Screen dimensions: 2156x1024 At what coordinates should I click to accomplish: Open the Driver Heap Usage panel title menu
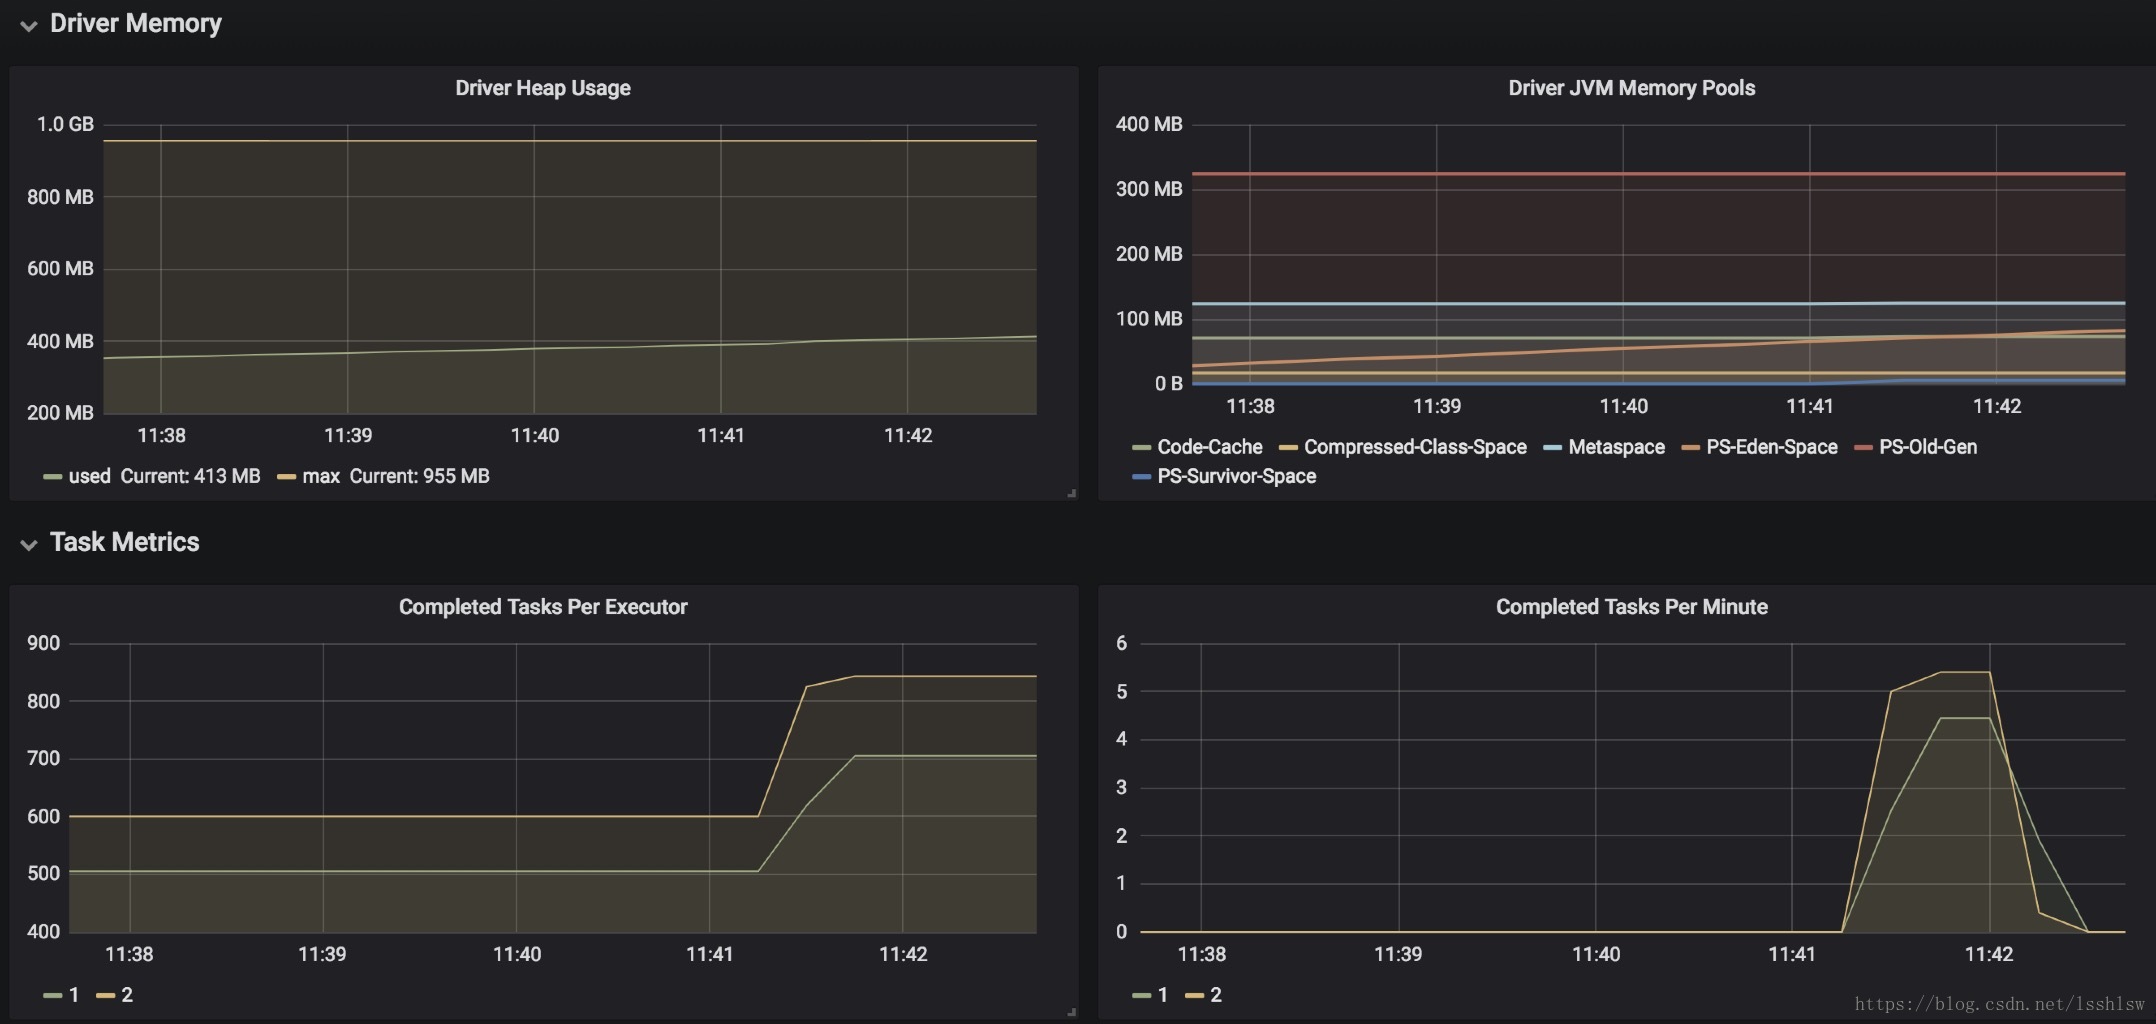(543, 88)
